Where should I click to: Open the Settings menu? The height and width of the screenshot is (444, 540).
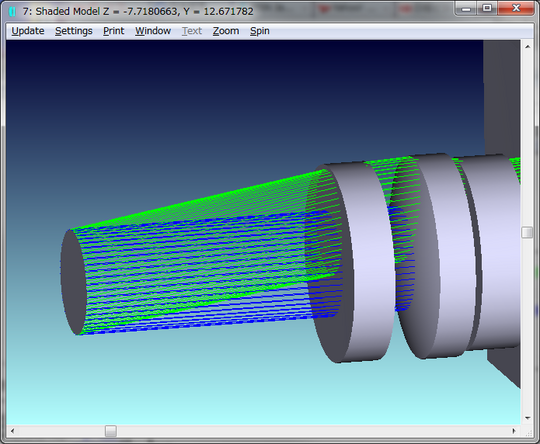[x=74, y=31]
